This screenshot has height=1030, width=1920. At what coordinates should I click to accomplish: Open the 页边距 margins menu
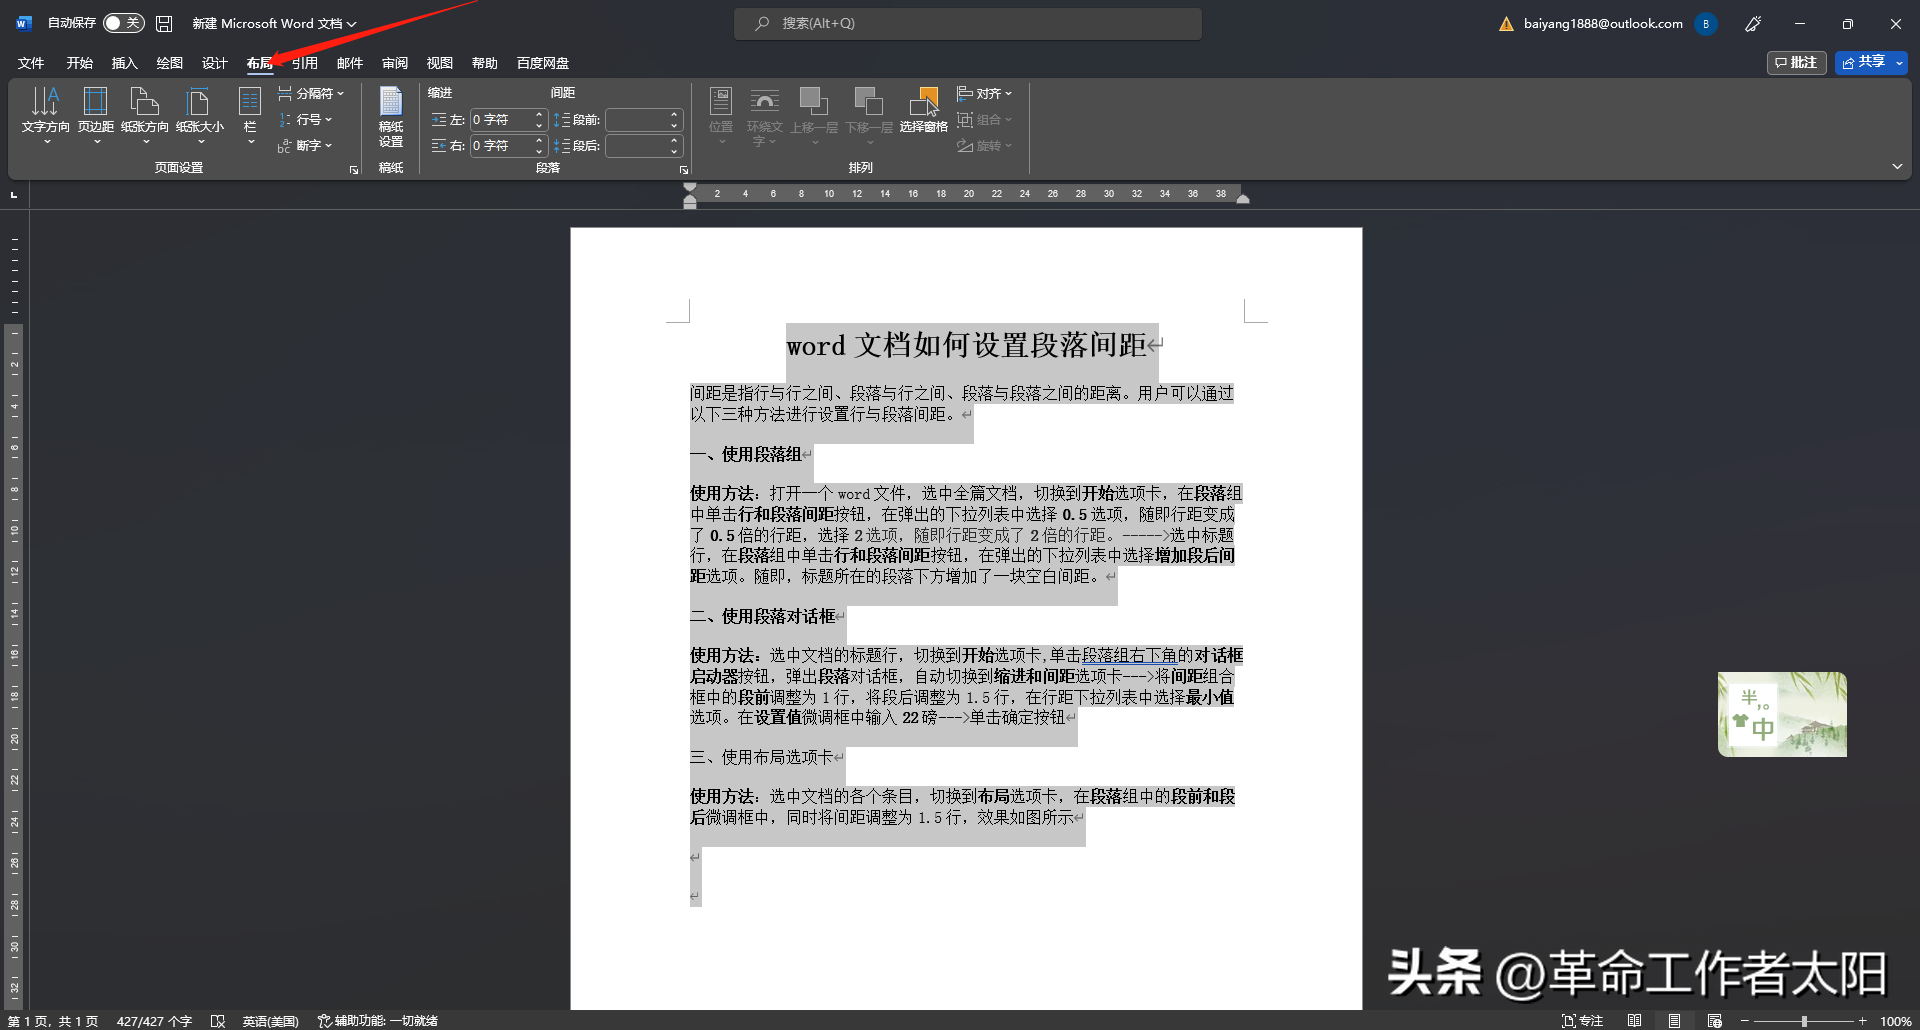pyautogui.click(x=96, y=114)
